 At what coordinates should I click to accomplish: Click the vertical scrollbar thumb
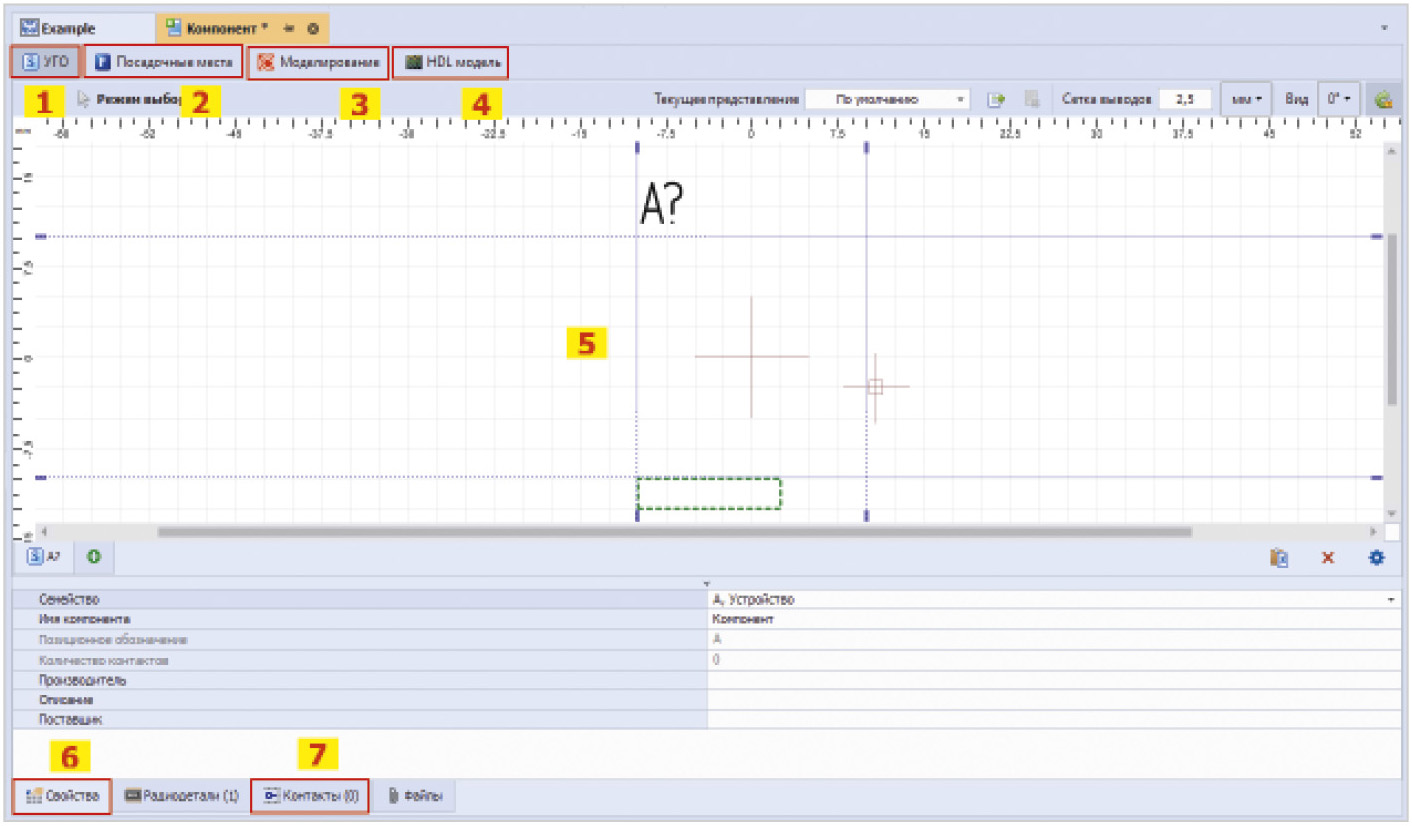point(1391,318)
